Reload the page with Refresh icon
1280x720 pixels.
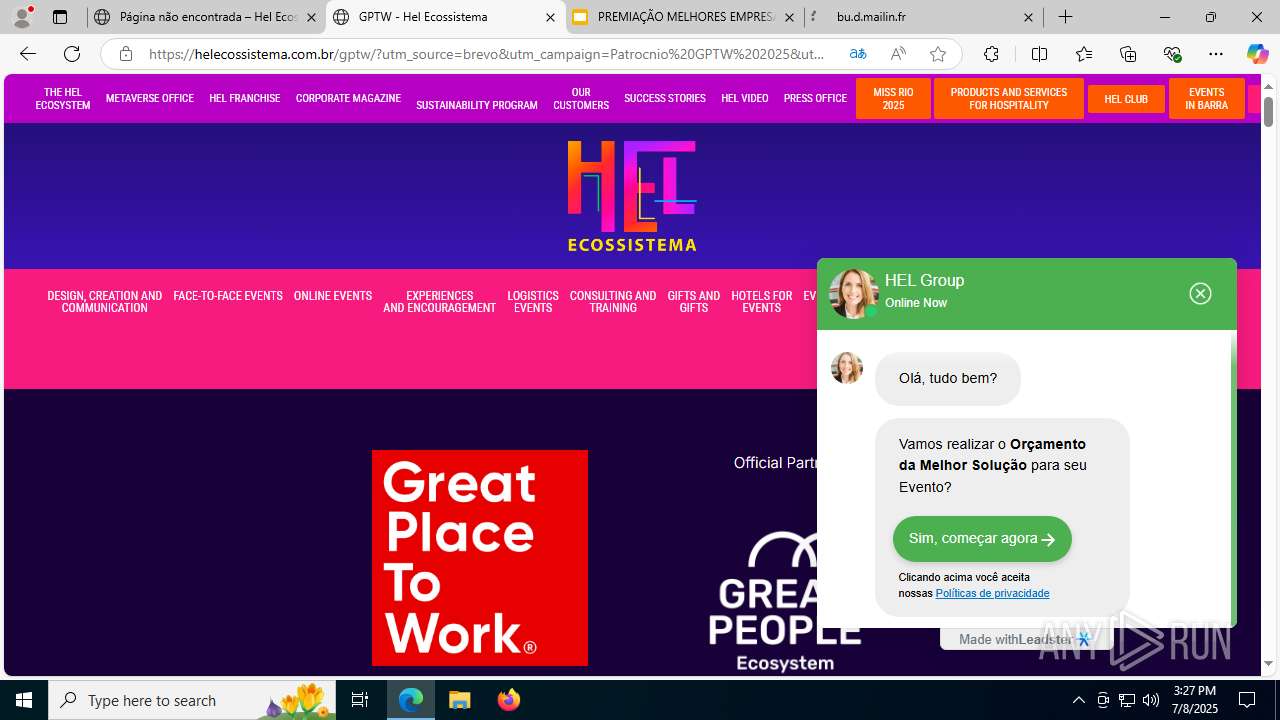pos(72,54)
